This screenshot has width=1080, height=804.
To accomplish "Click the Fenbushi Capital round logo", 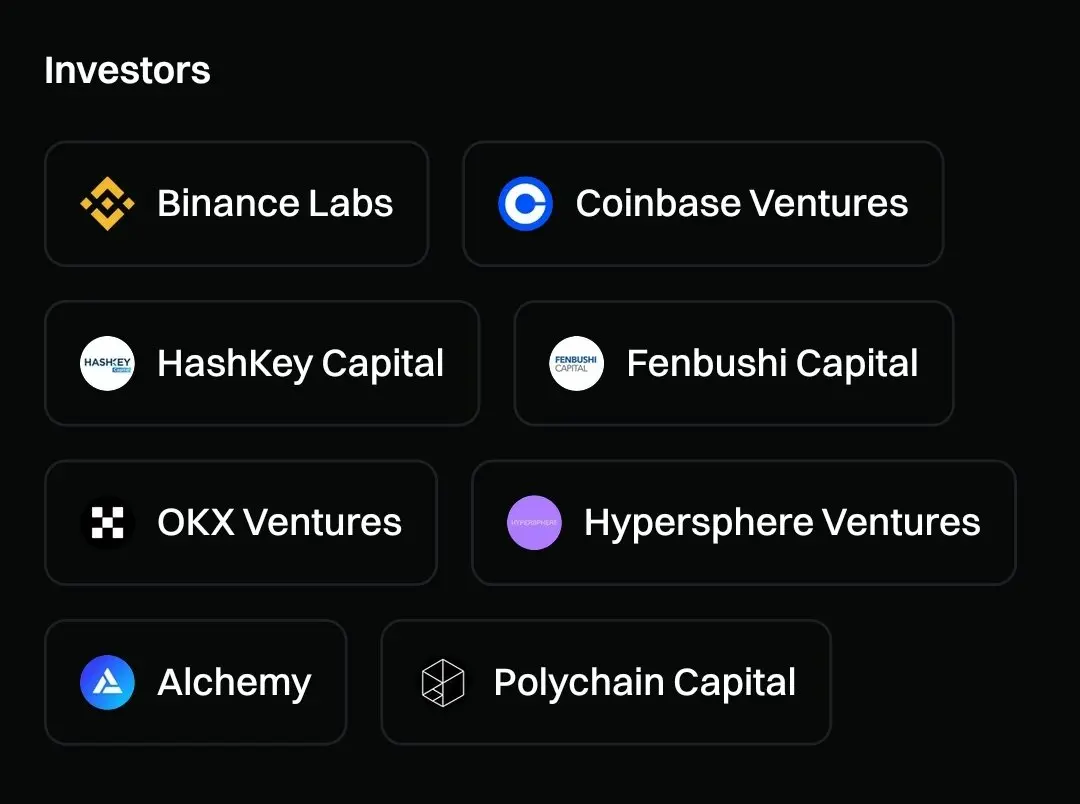I will click(x=577, y=363).
